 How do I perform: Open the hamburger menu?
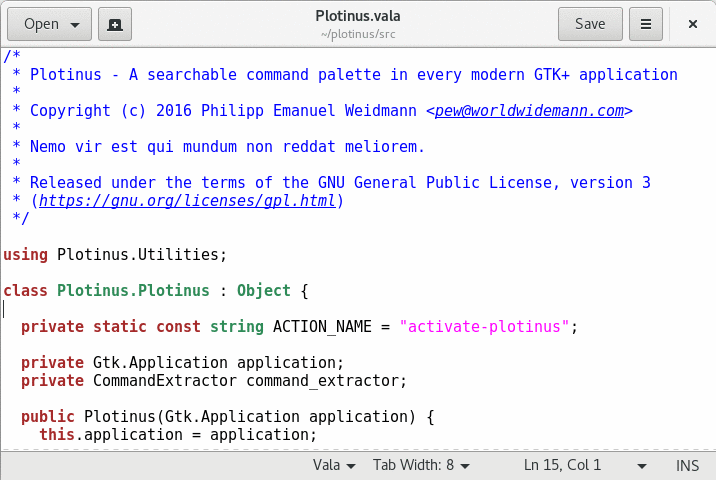[646, 24]
